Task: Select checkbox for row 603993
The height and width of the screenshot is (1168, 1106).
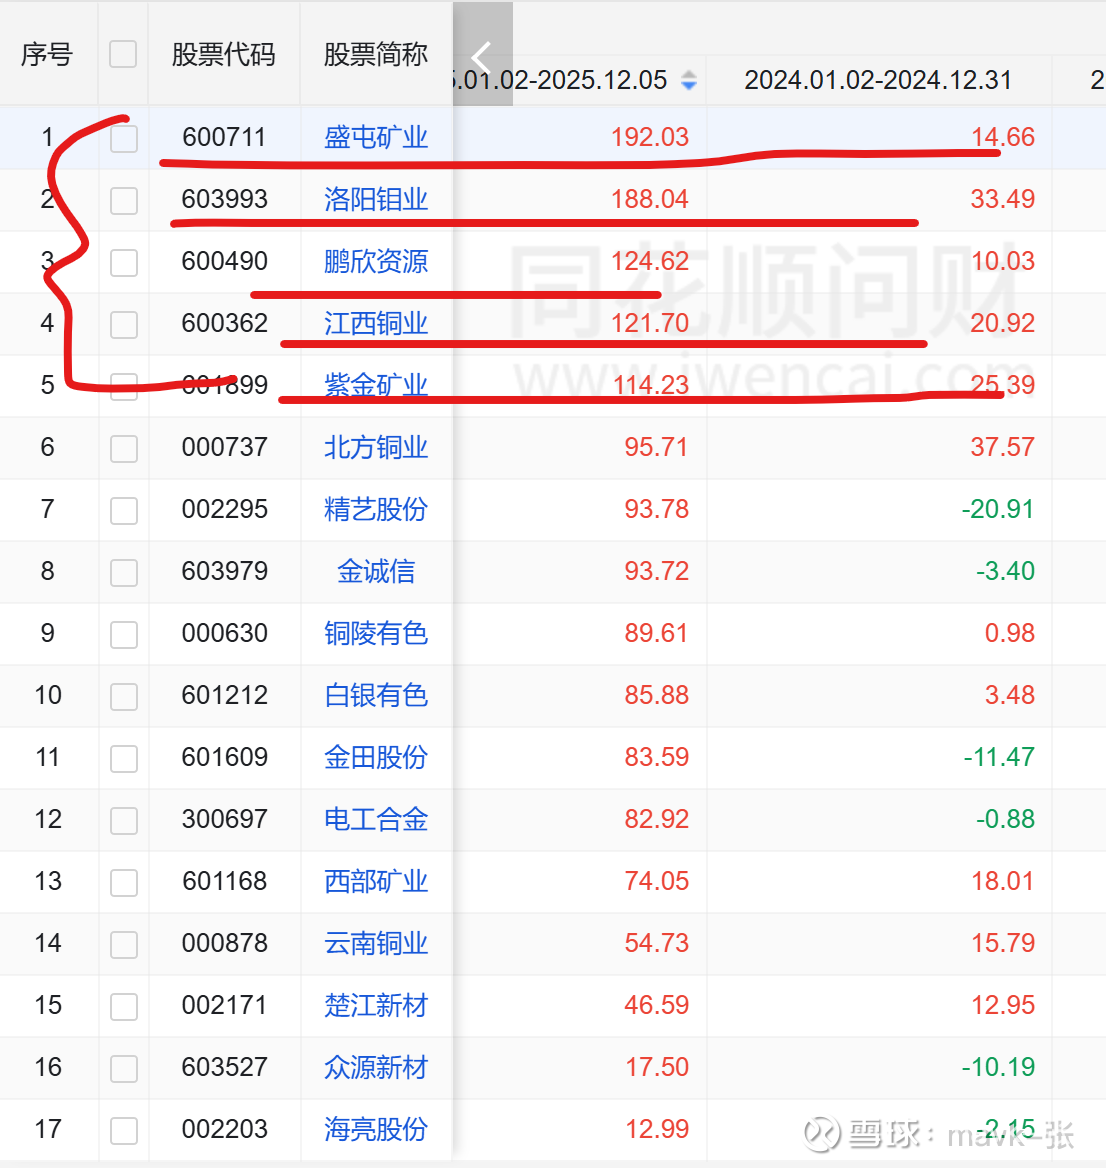Action: tap(124, 200)
